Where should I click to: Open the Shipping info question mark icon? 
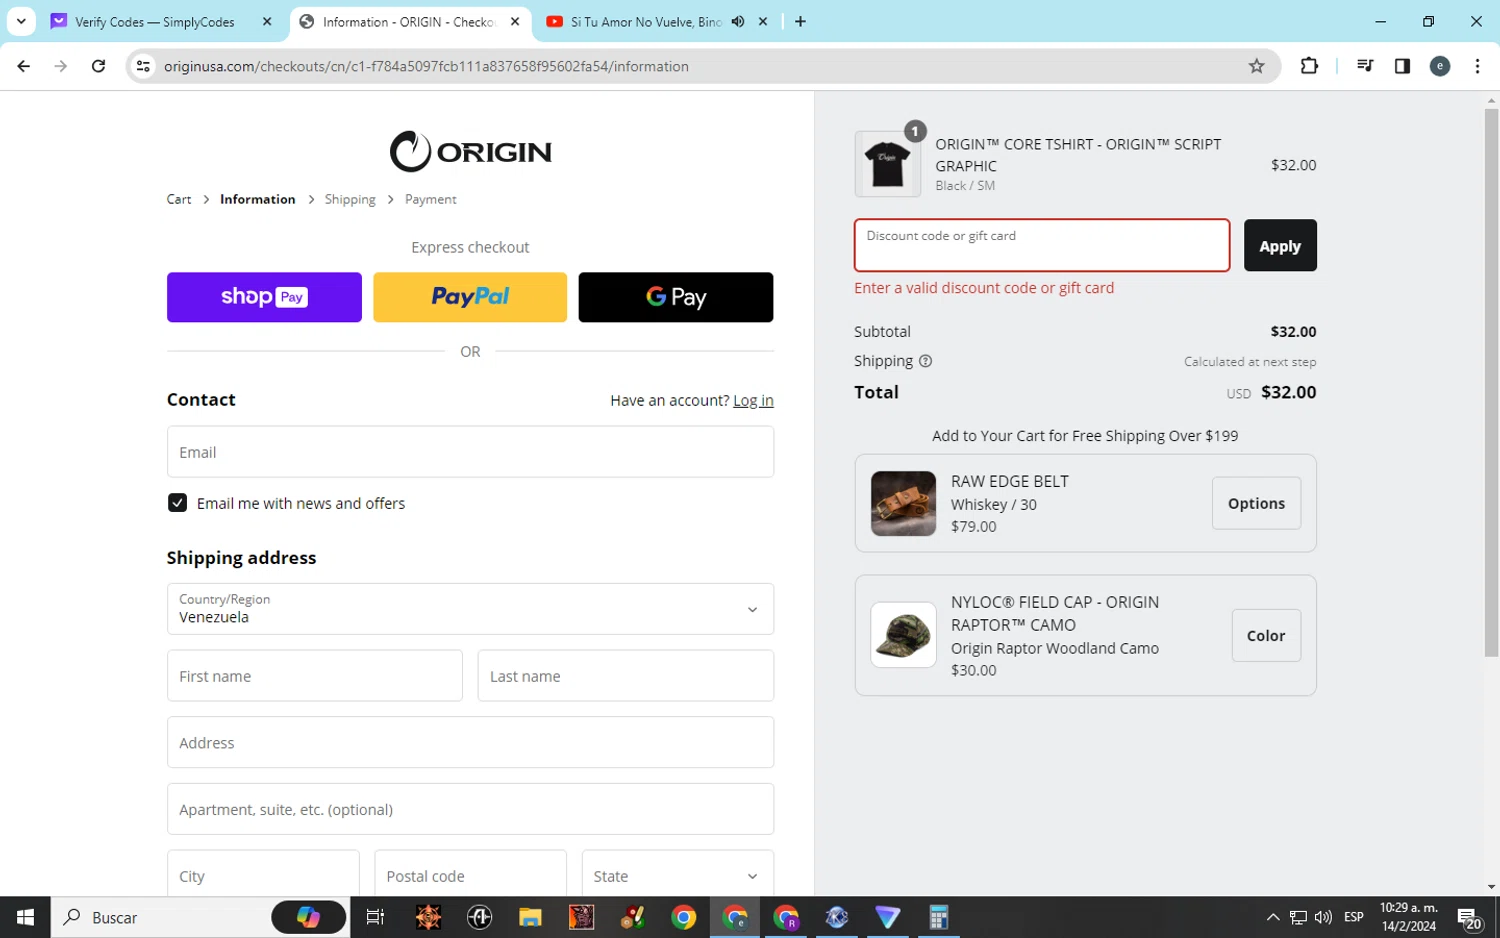[925, 361]
